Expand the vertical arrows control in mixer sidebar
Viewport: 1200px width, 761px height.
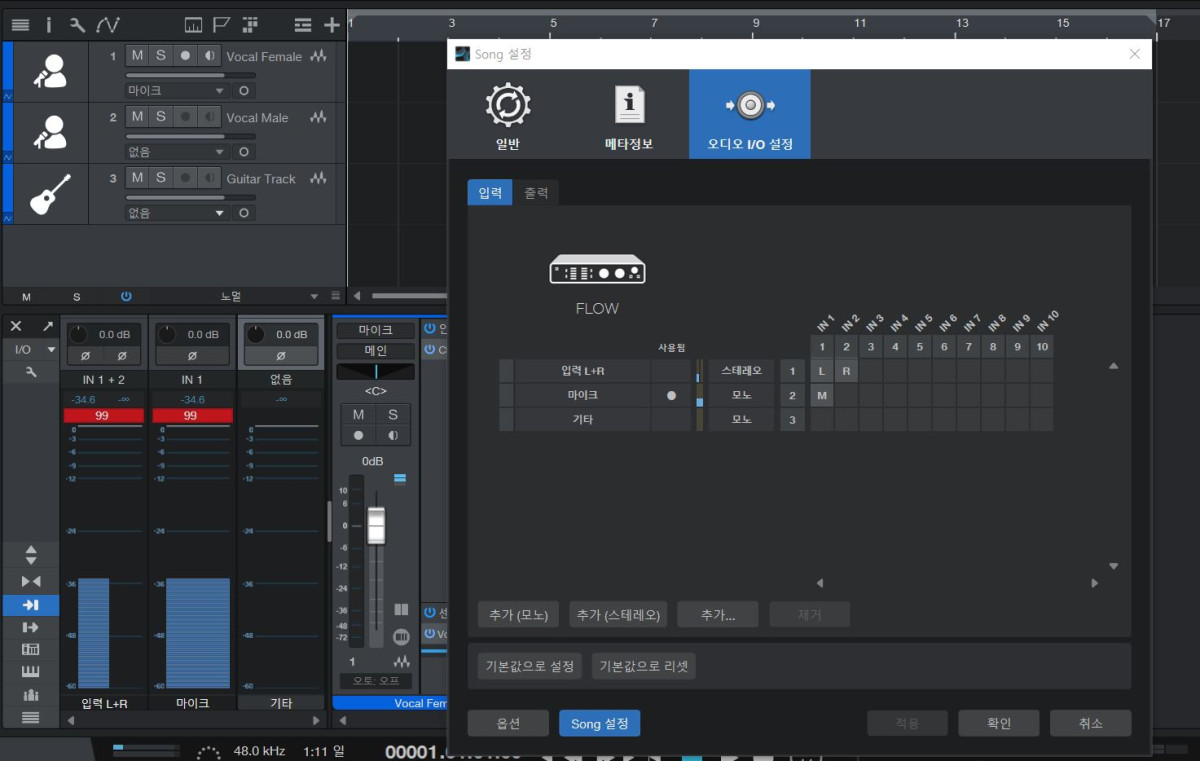(30, 555)
